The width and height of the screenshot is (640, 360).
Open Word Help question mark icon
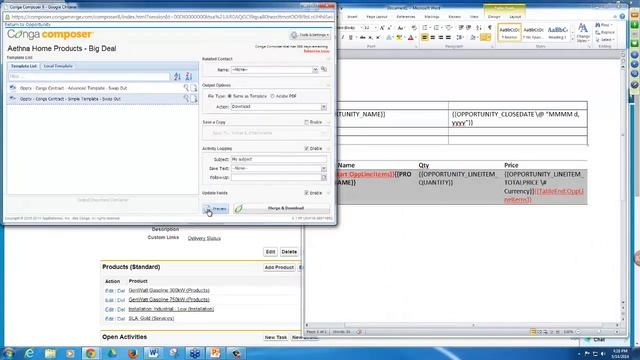click(x=622, y=16)
